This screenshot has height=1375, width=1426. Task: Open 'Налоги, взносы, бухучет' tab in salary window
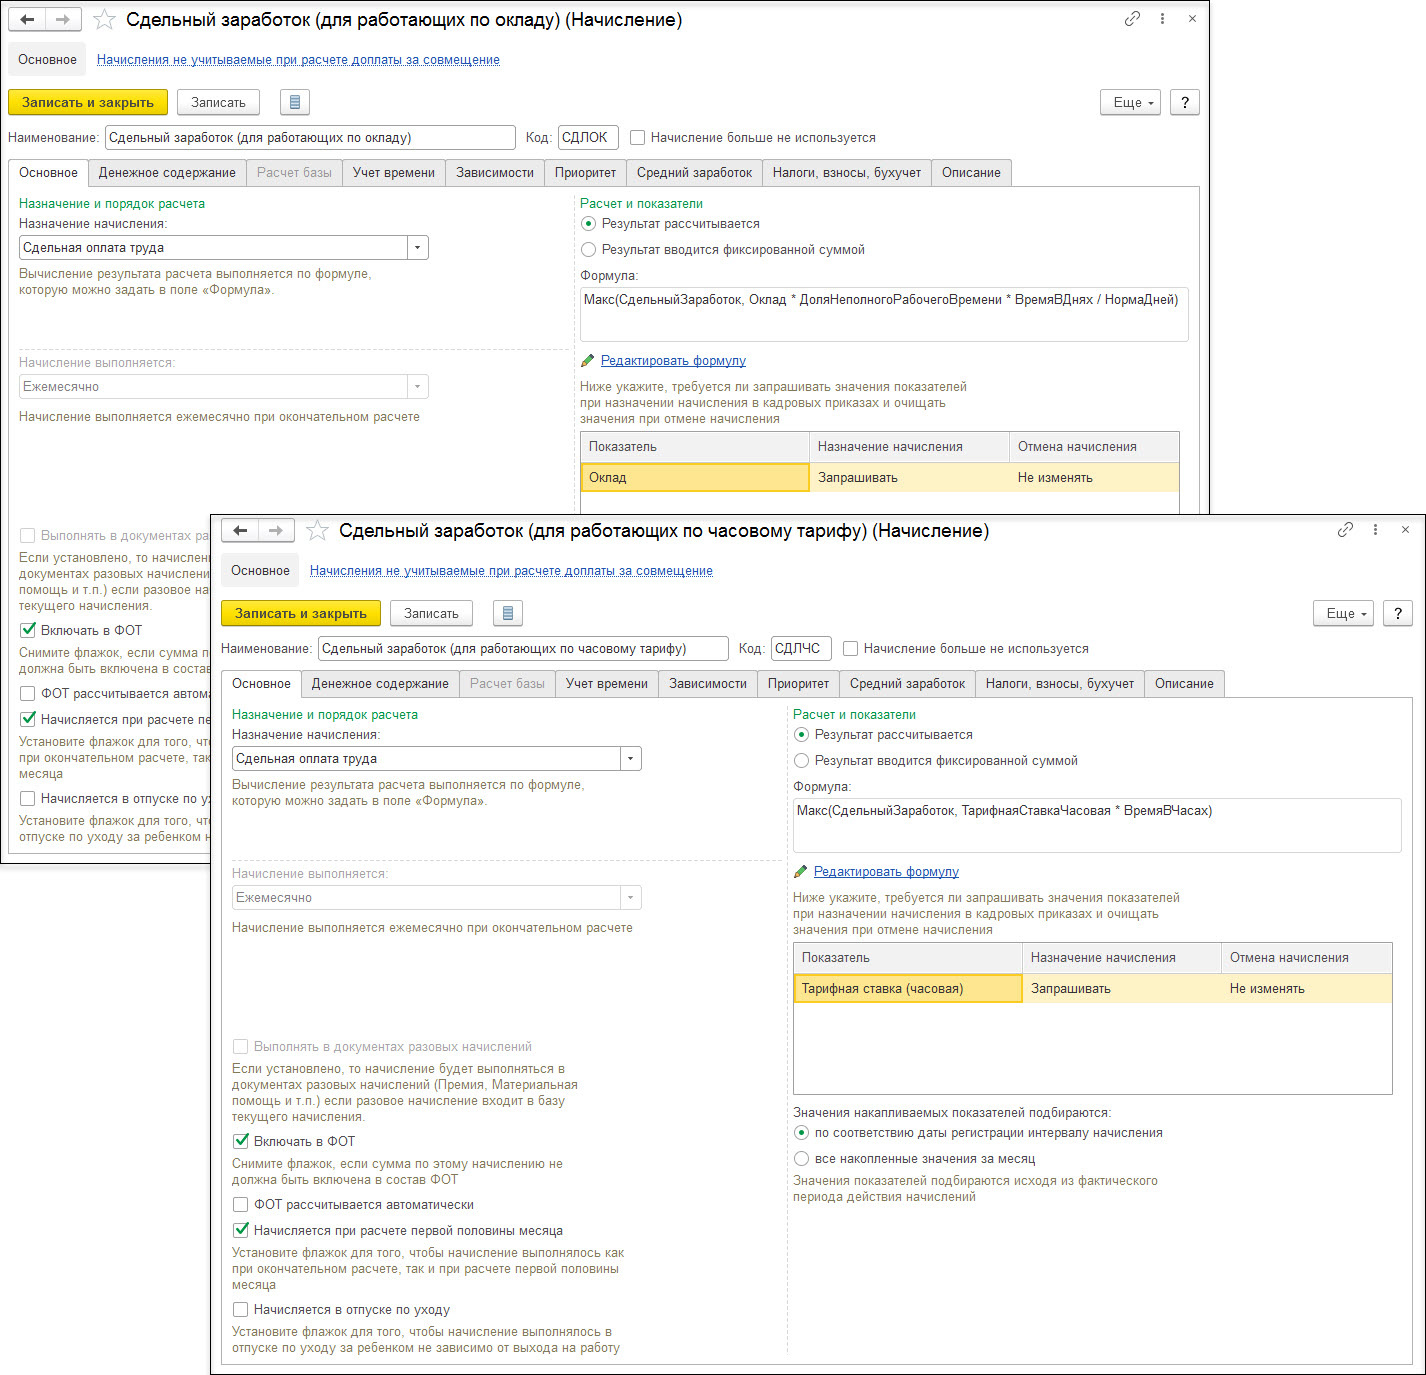pyautogui.click(x=847, y=173)
